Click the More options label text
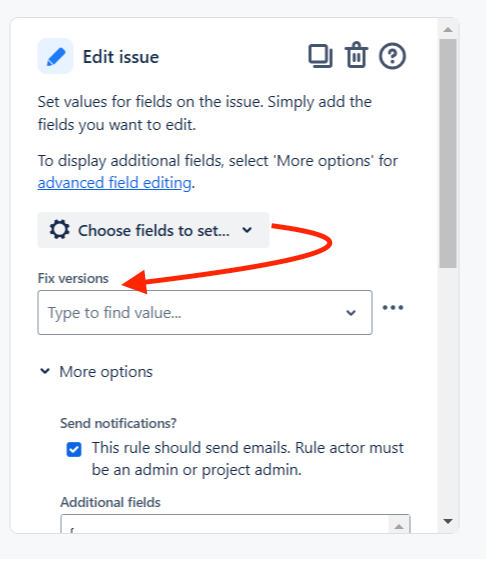 point(106,372)
